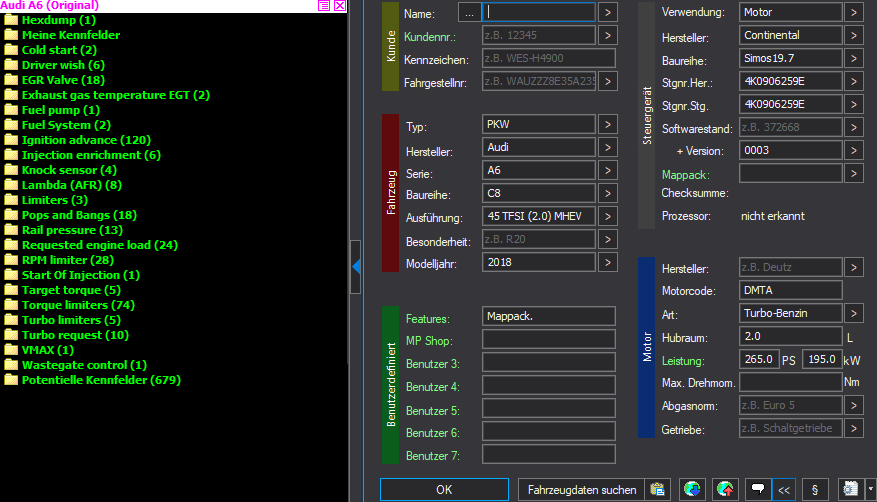Click the document settings icon at bottom right
Image resolution: width=877 pixels, height=502 pixels.
click(851, 490)
